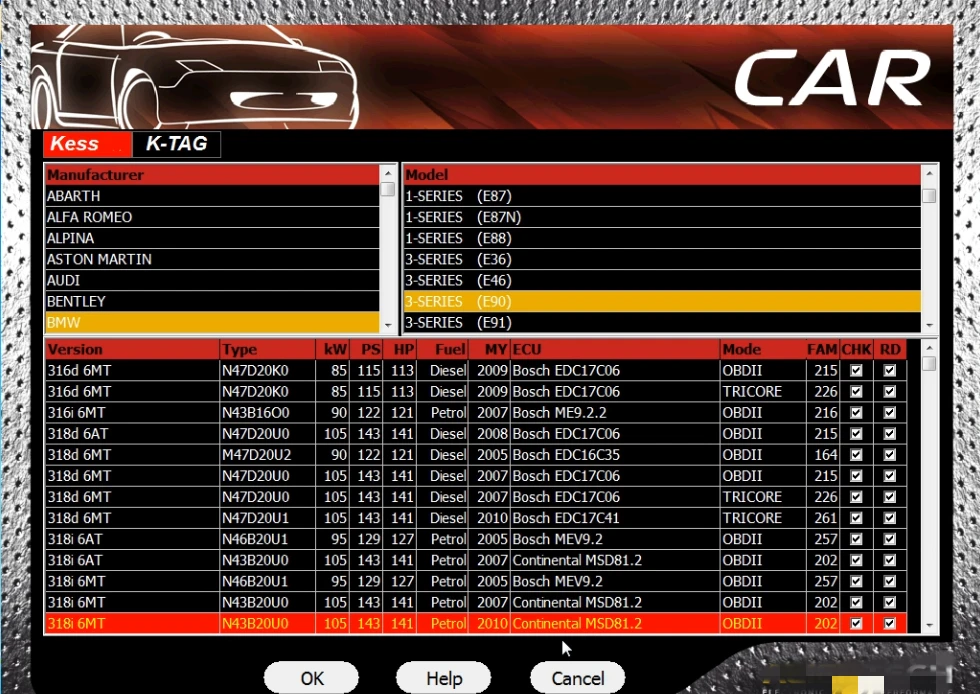This screenshot has height=694, width=980.
Task: Toggle RD checkbox on 318i 6AT 2005 MEV9.2 row
Action: 889,539
